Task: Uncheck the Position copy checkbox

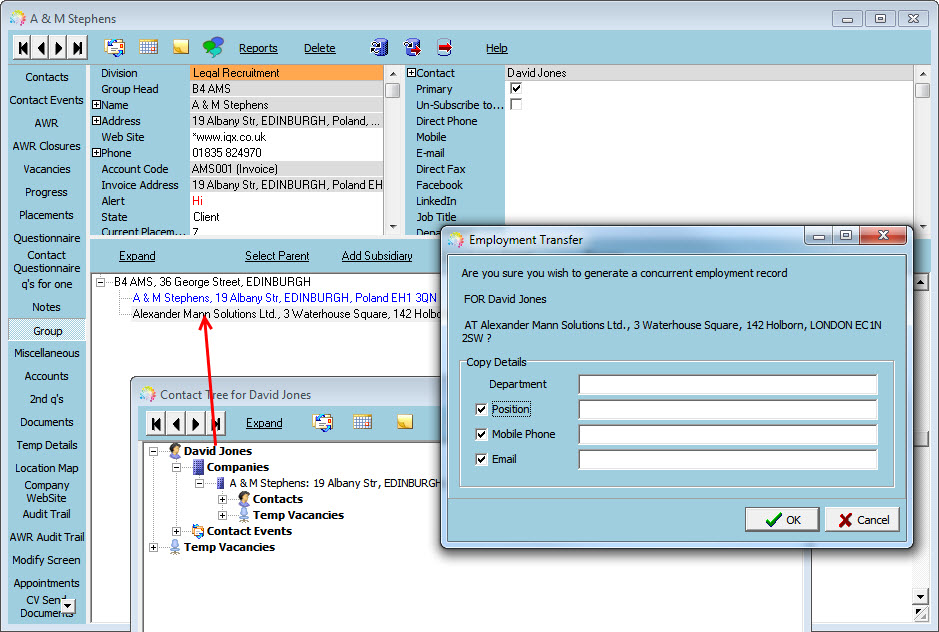Action: point(481,409)
